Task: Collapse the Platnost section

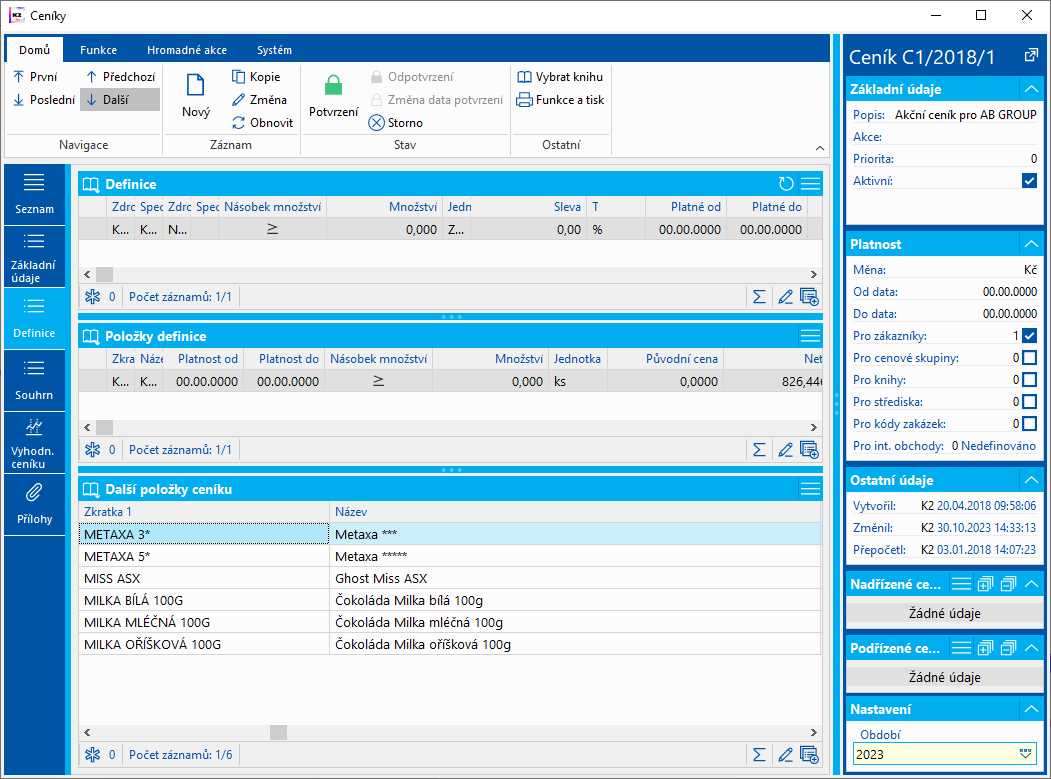Action: tap(1031, 244)
